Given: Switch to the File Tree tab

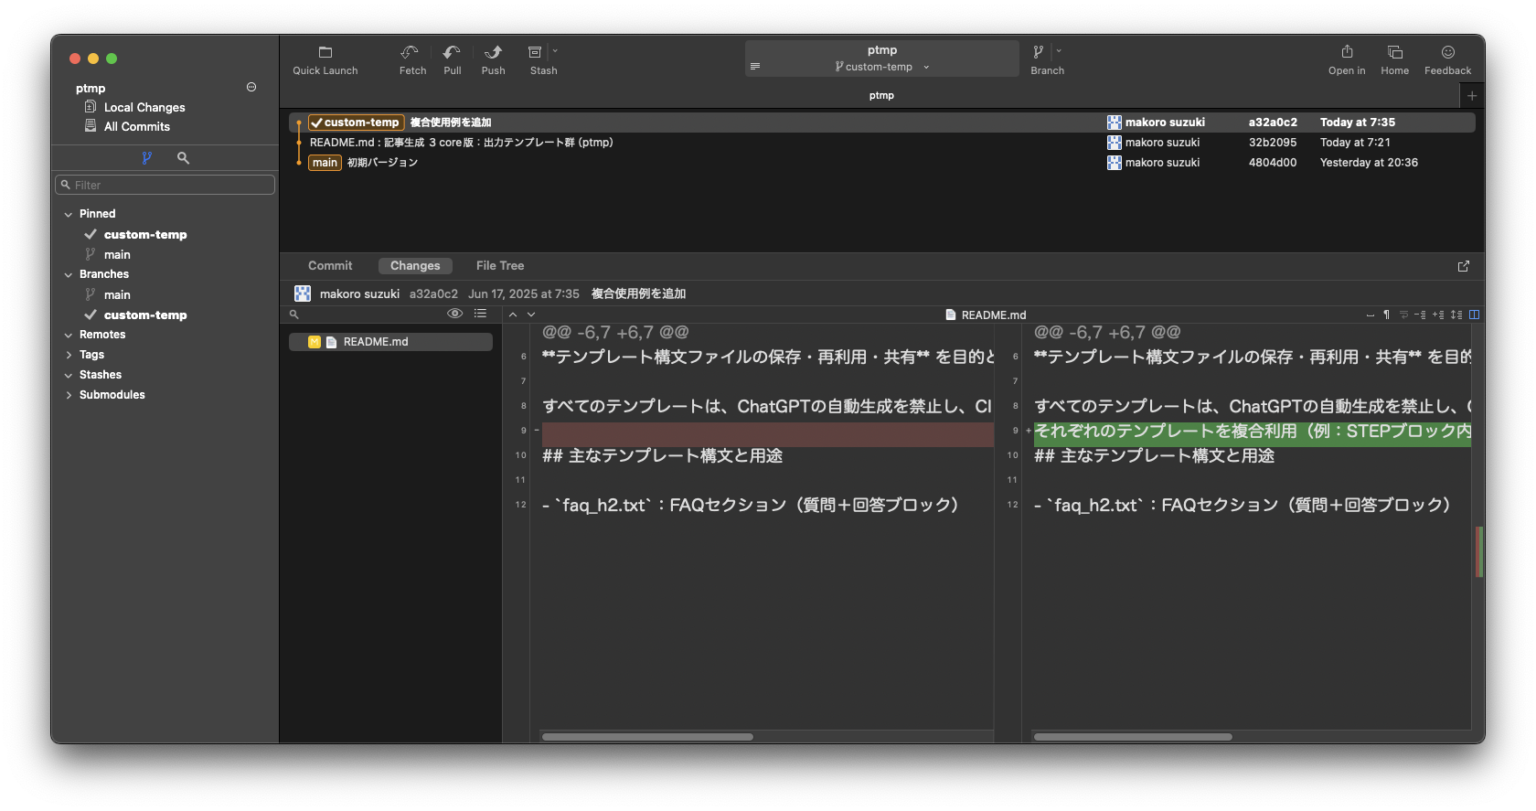Looking at the screenshot, I should click(x=500, y=266).
